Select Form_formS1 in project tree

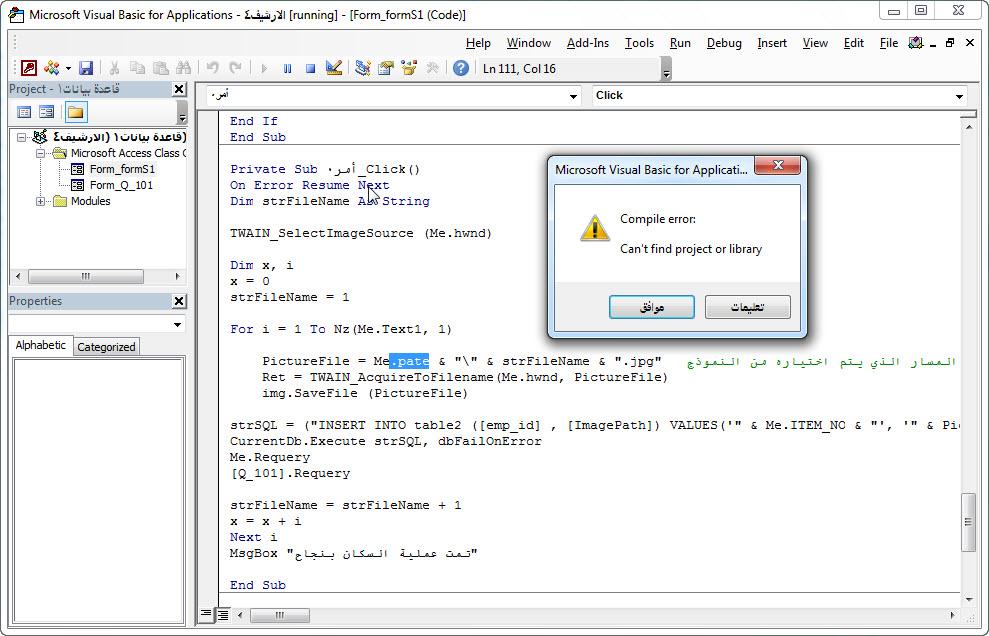pyautogui.click(x=122, y=169)
